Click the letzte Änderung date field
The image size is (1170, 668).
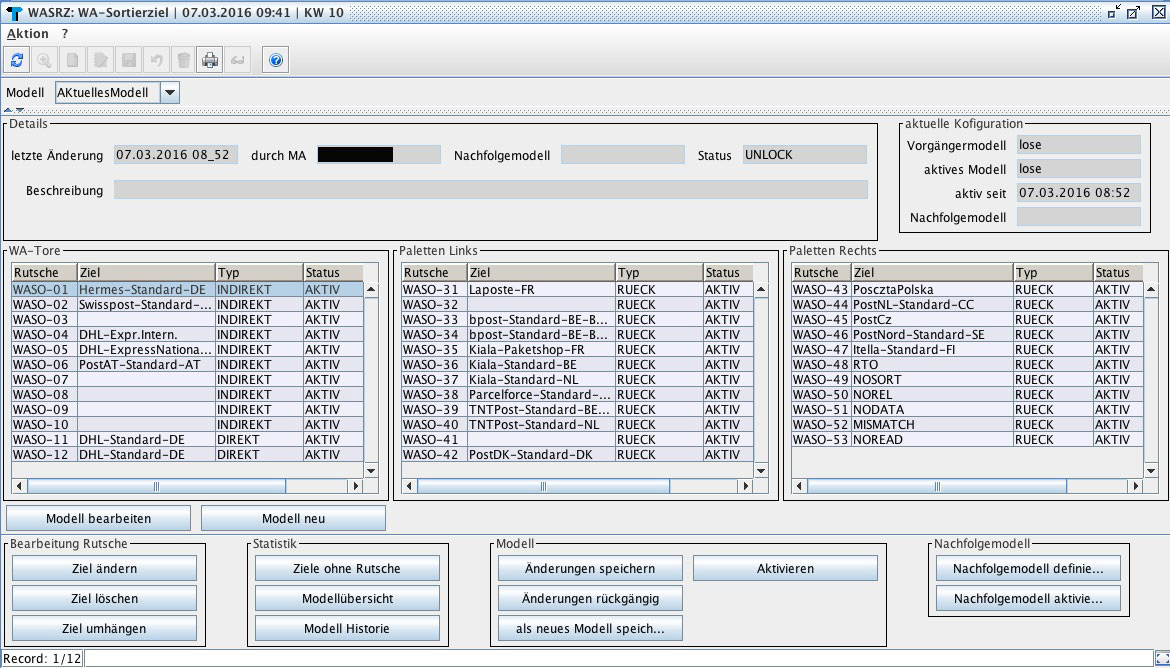pos(176,154)
